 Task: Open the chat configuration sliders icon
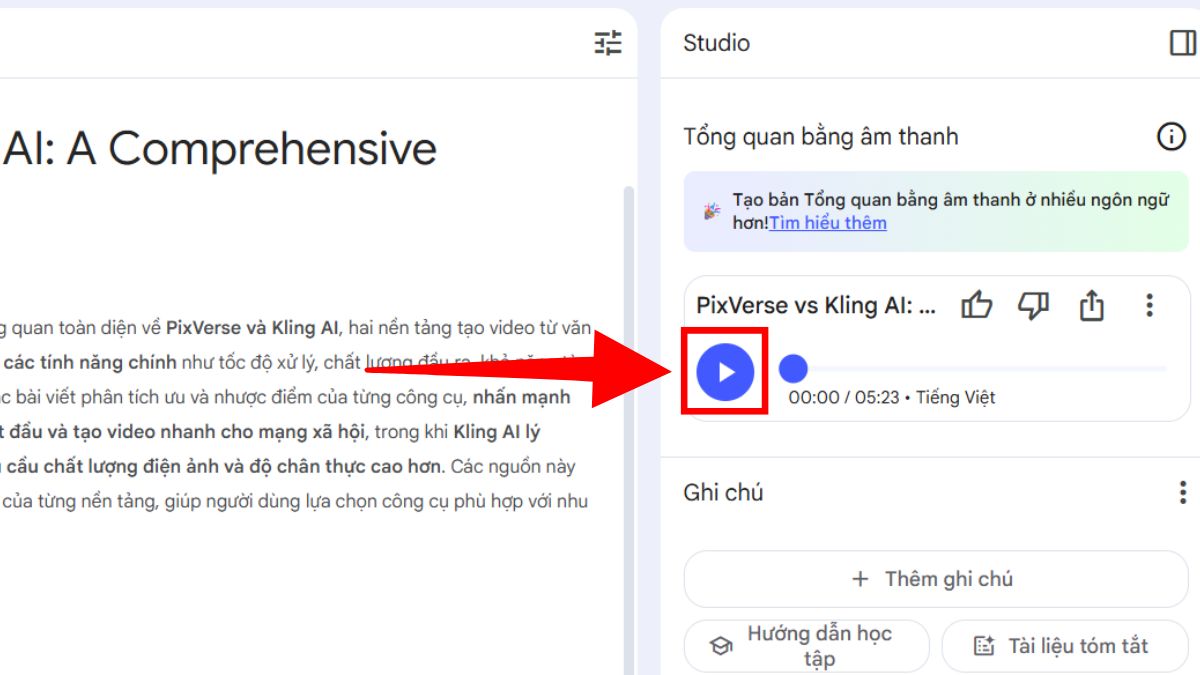point(608,43)
